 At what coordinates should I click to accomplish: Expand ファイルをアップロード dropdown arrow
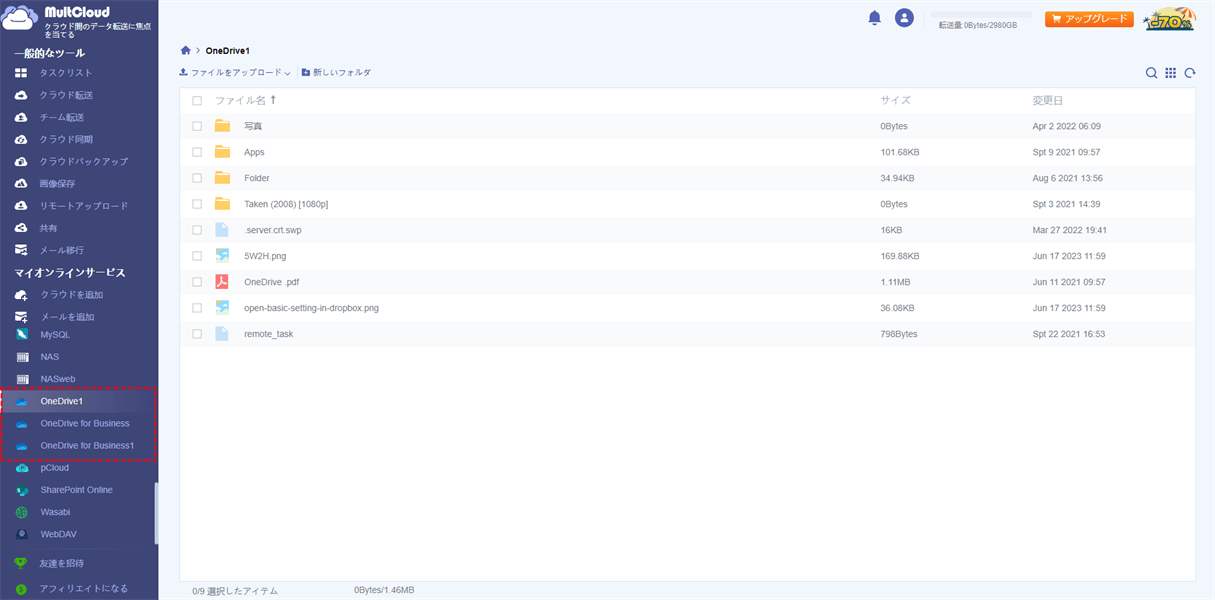(x=287, y=73)
